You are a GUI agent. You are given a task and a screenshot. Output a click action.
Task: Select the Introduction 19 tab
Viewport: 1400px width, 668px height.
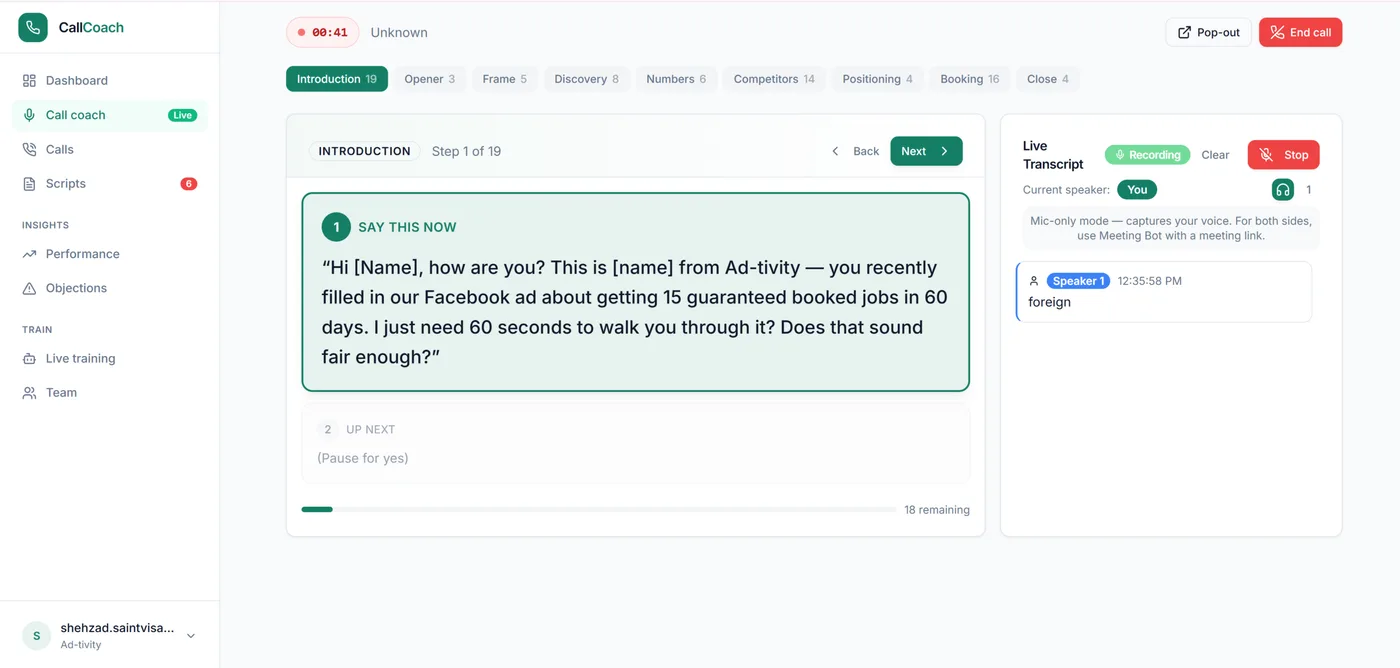[337, 79]
